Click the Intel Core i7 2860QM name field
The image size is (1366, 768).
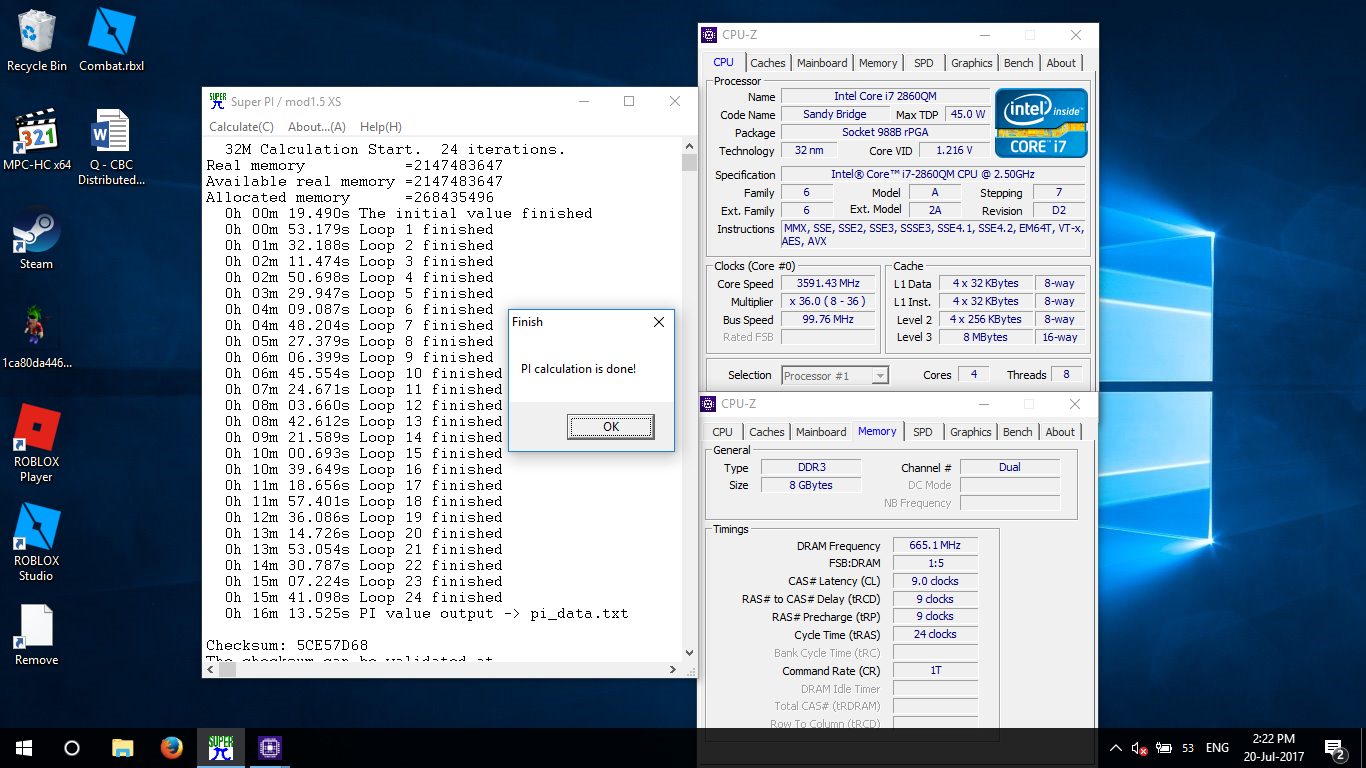(x=885, y=97)
